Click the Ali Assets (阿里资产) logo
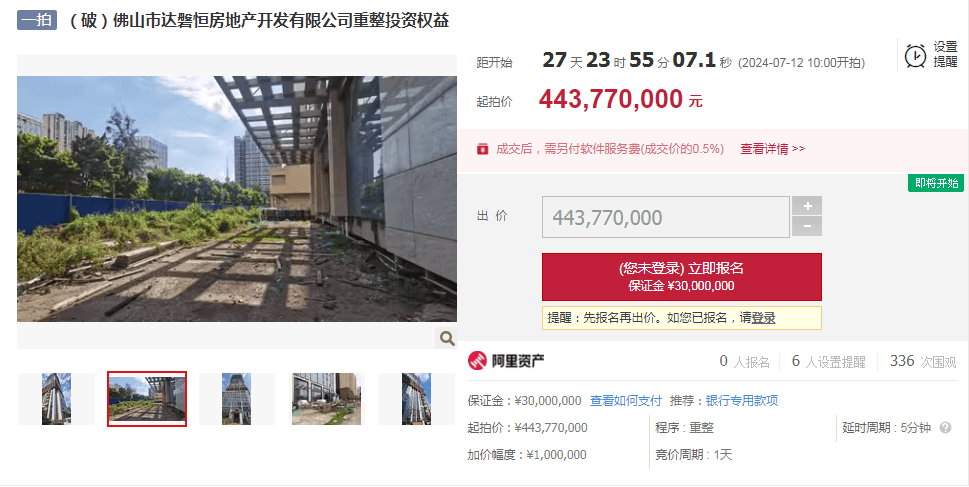Image resolution: width=969 pixels, height=487 pixels. pos(506,360)
